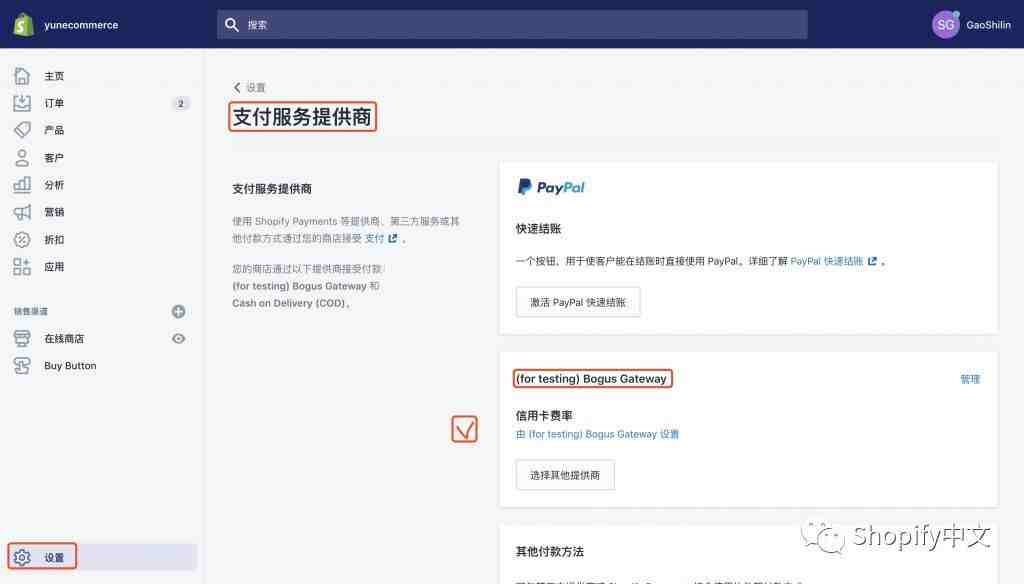
Task: Click the 支付服务提供商 page title
Action: tap(302, 117)
